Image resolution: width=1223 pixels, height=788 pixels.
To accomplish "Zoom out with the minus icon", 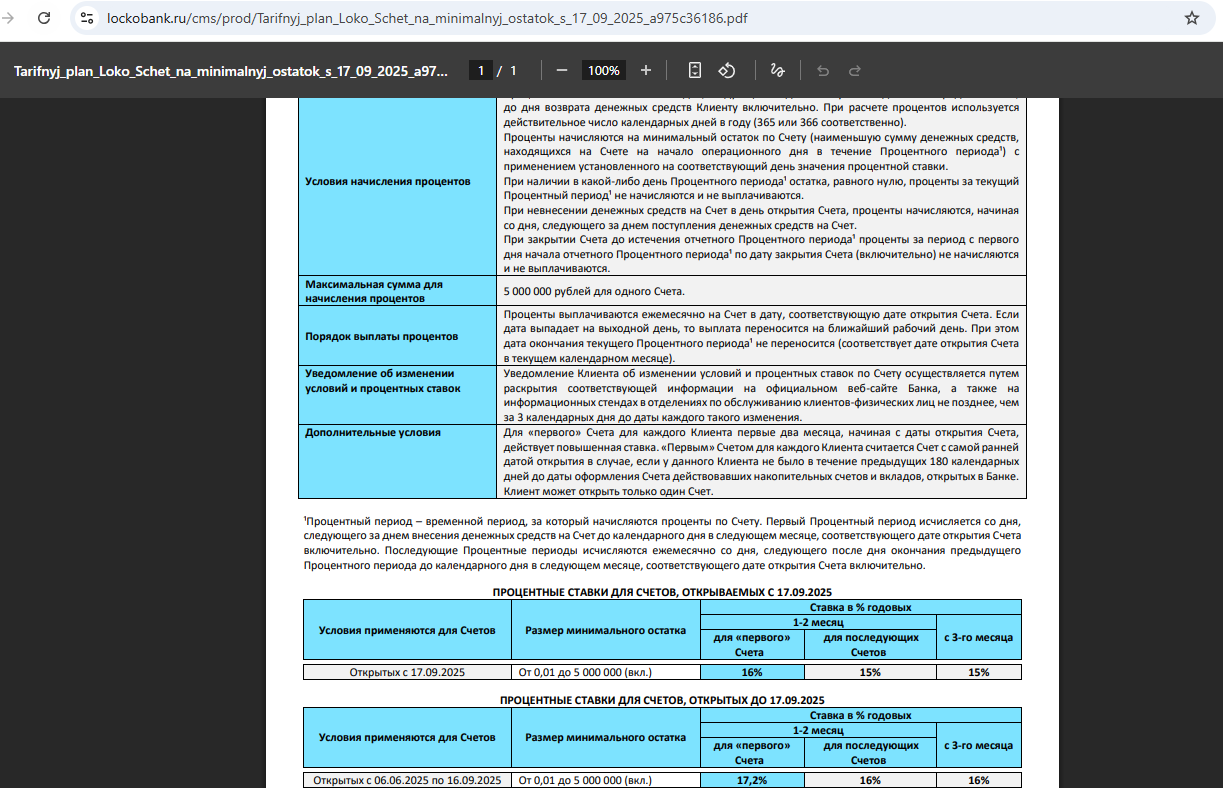I will 562,71.
